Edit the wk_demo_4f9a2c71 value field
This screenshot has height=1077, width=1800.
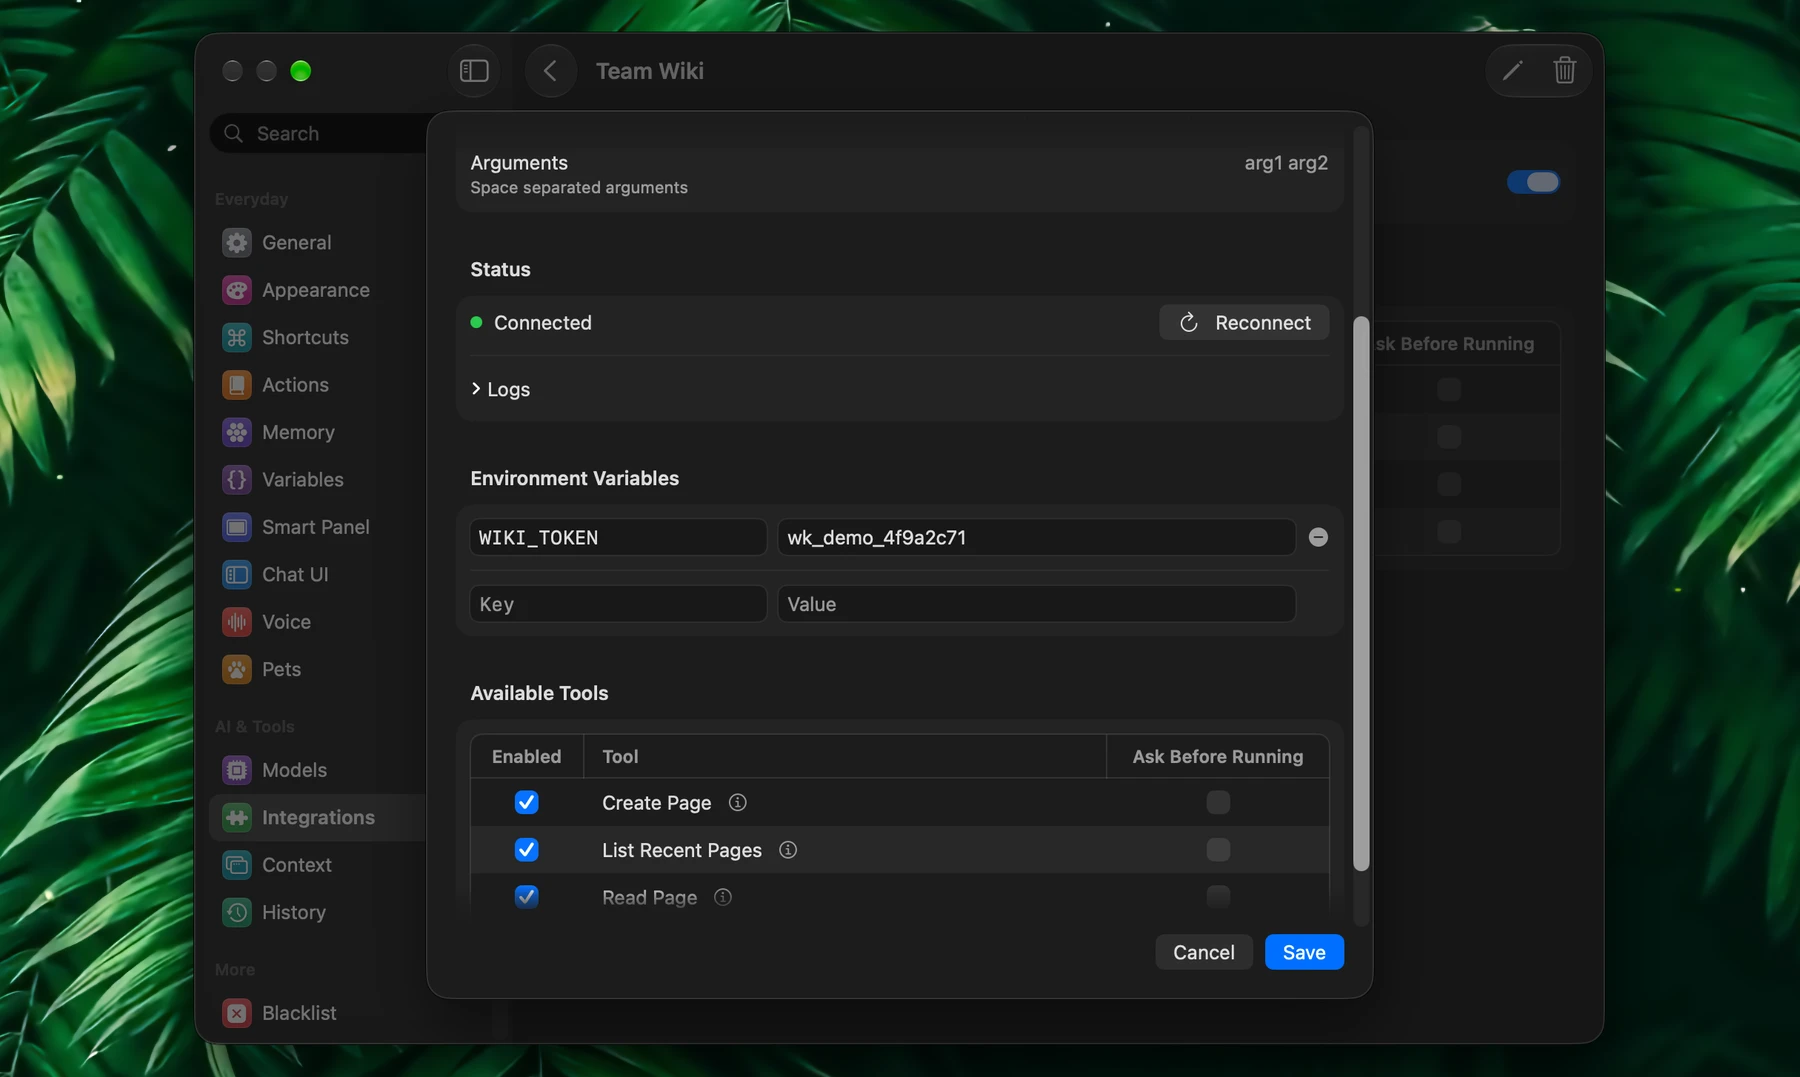(x=1036, y=537)
